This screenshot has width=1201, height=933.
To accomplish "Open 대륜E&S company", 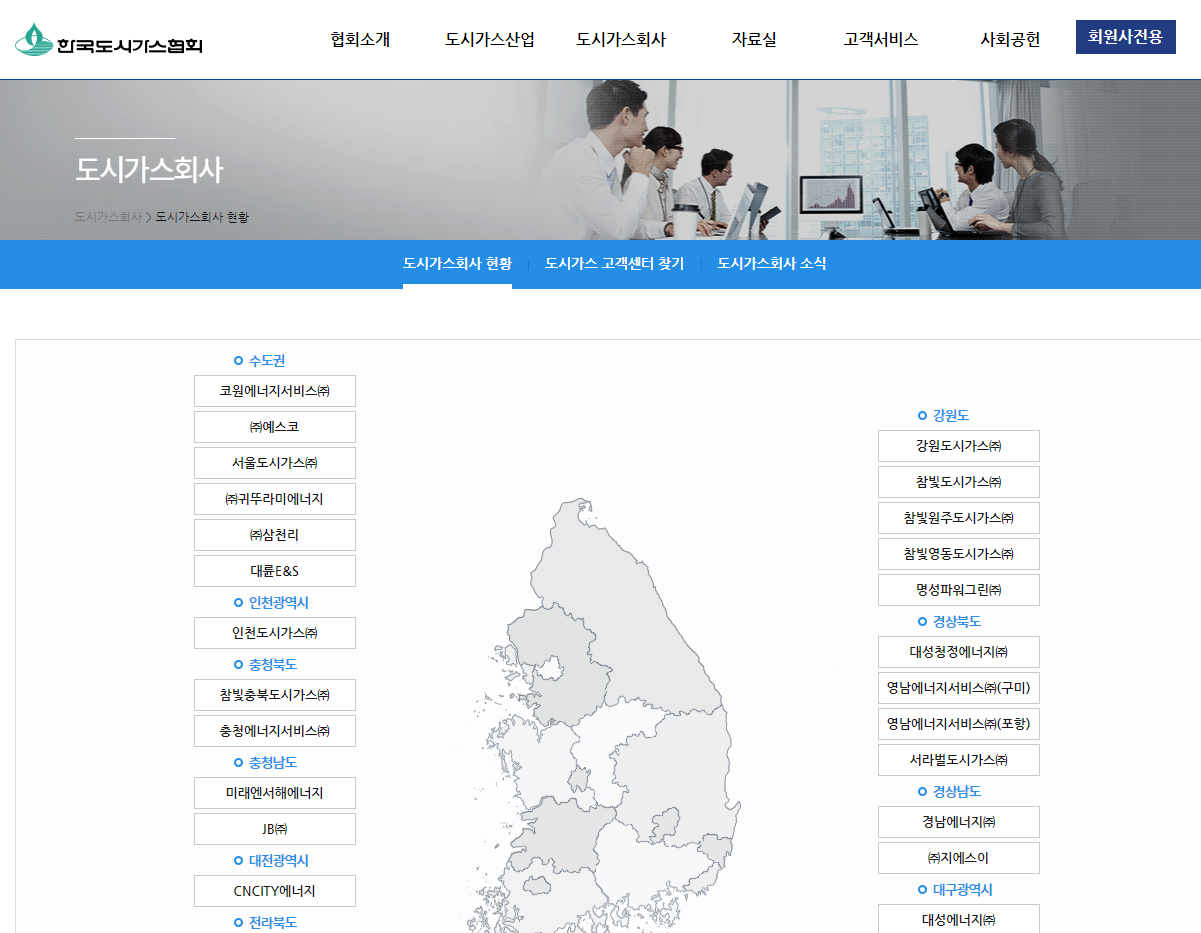I will coord(275,571).
